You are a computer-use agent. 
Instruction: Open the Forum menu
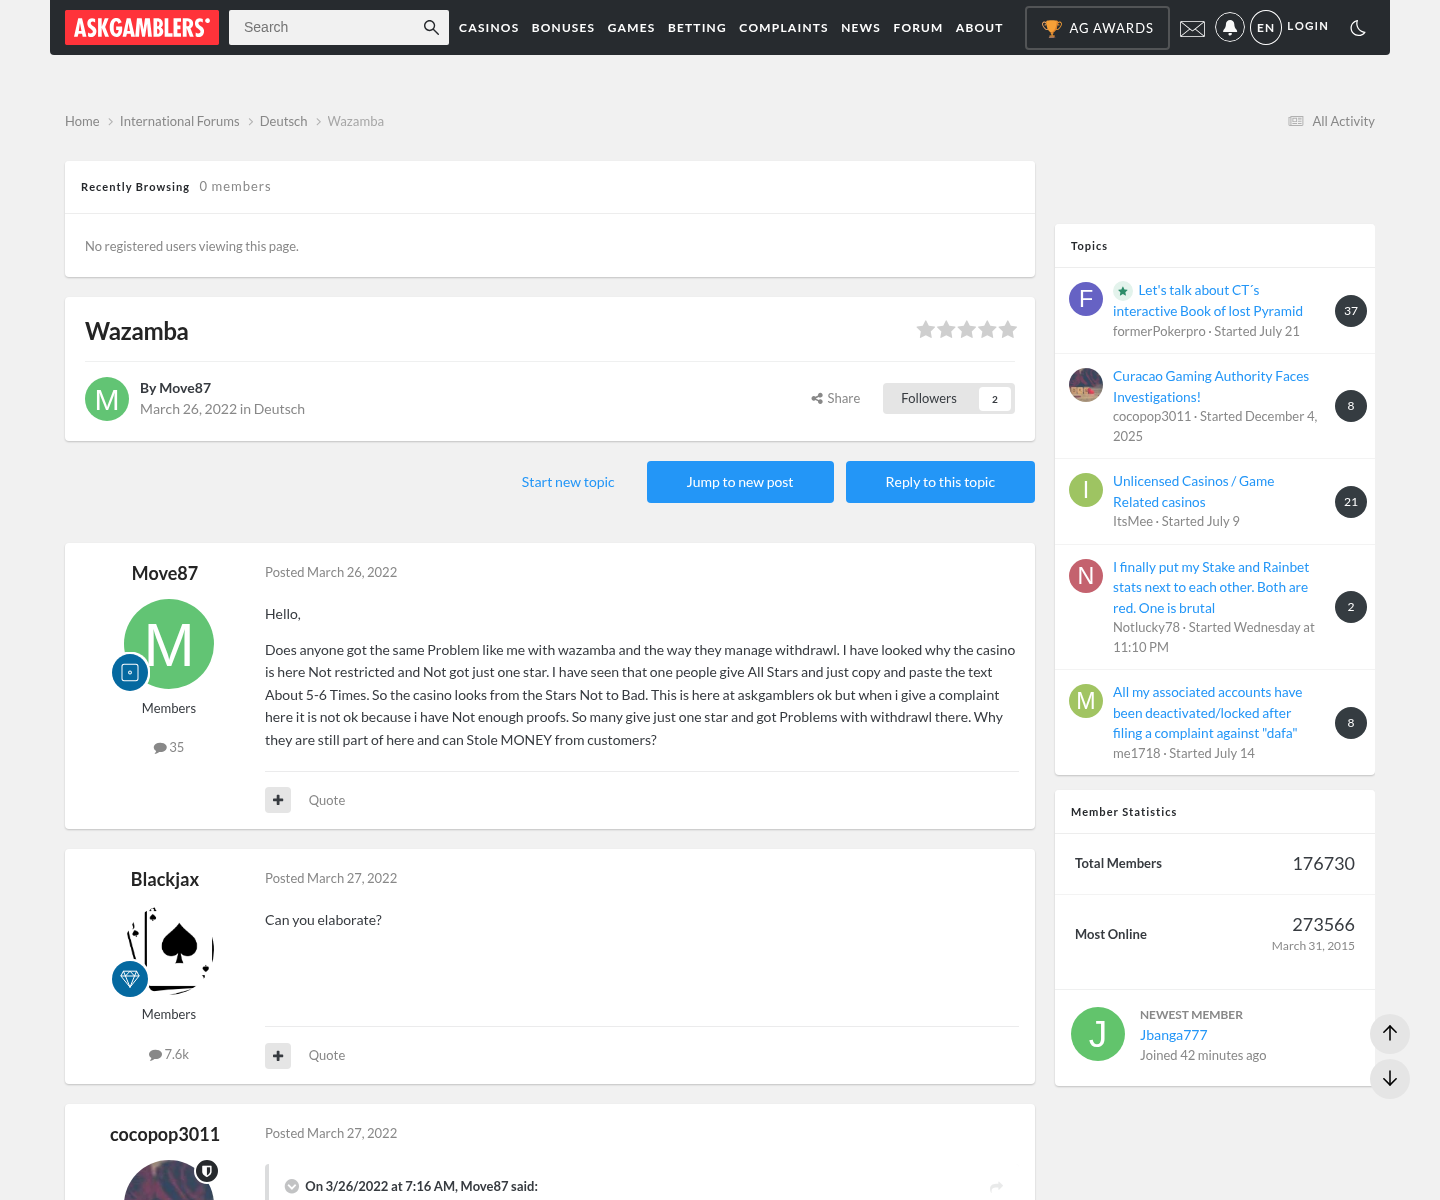point(918,28)
